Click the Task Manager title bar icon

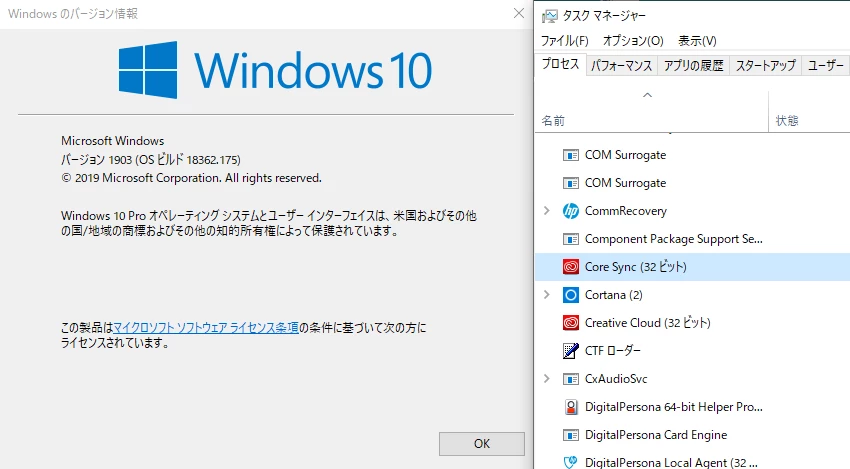[x=549, y=16]
